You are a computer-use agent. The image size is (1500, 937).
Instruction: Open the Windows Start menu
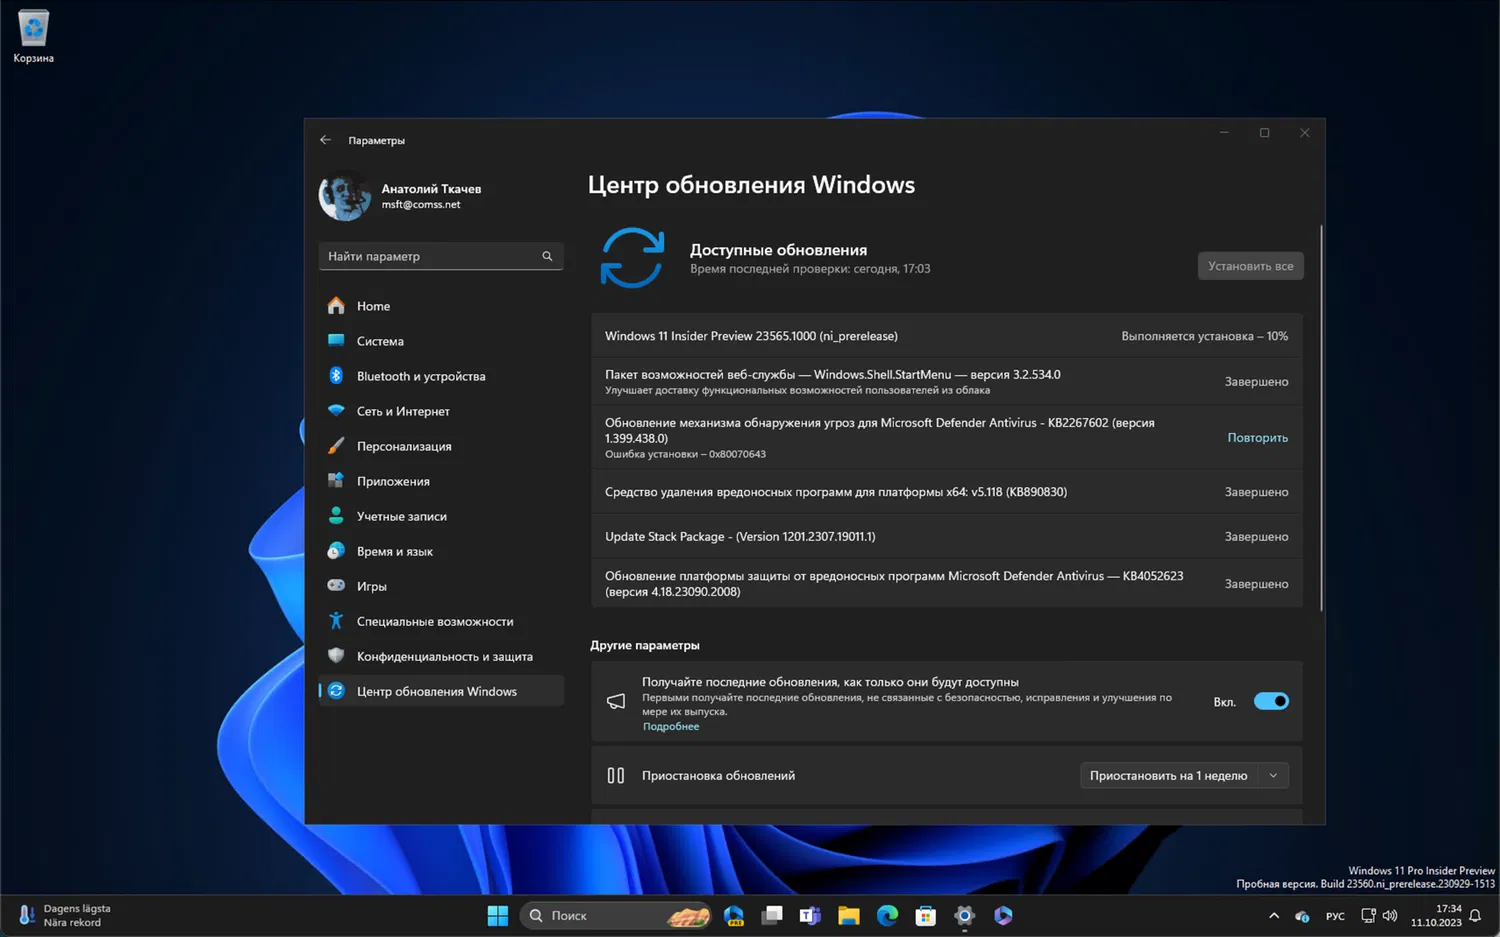pyautogui.click(x=497, y=915)
